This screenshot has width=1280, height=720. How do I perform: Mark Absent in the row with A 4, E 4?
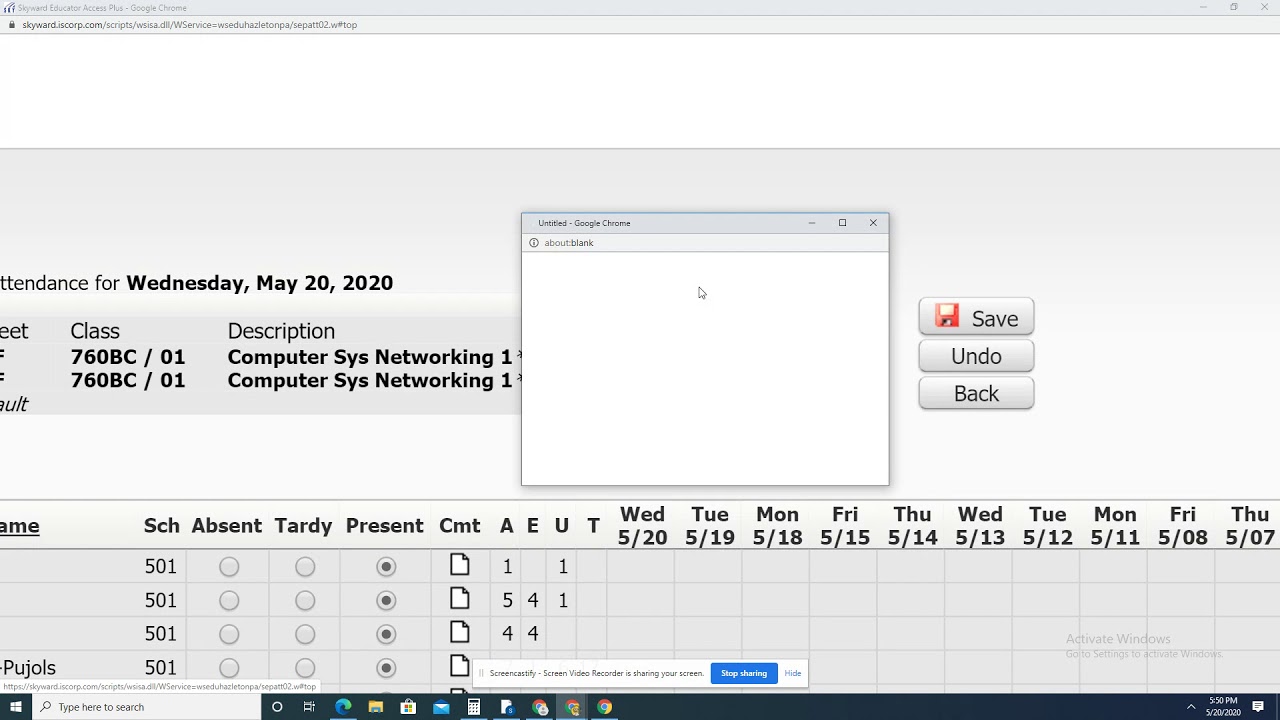pos(229,634)
